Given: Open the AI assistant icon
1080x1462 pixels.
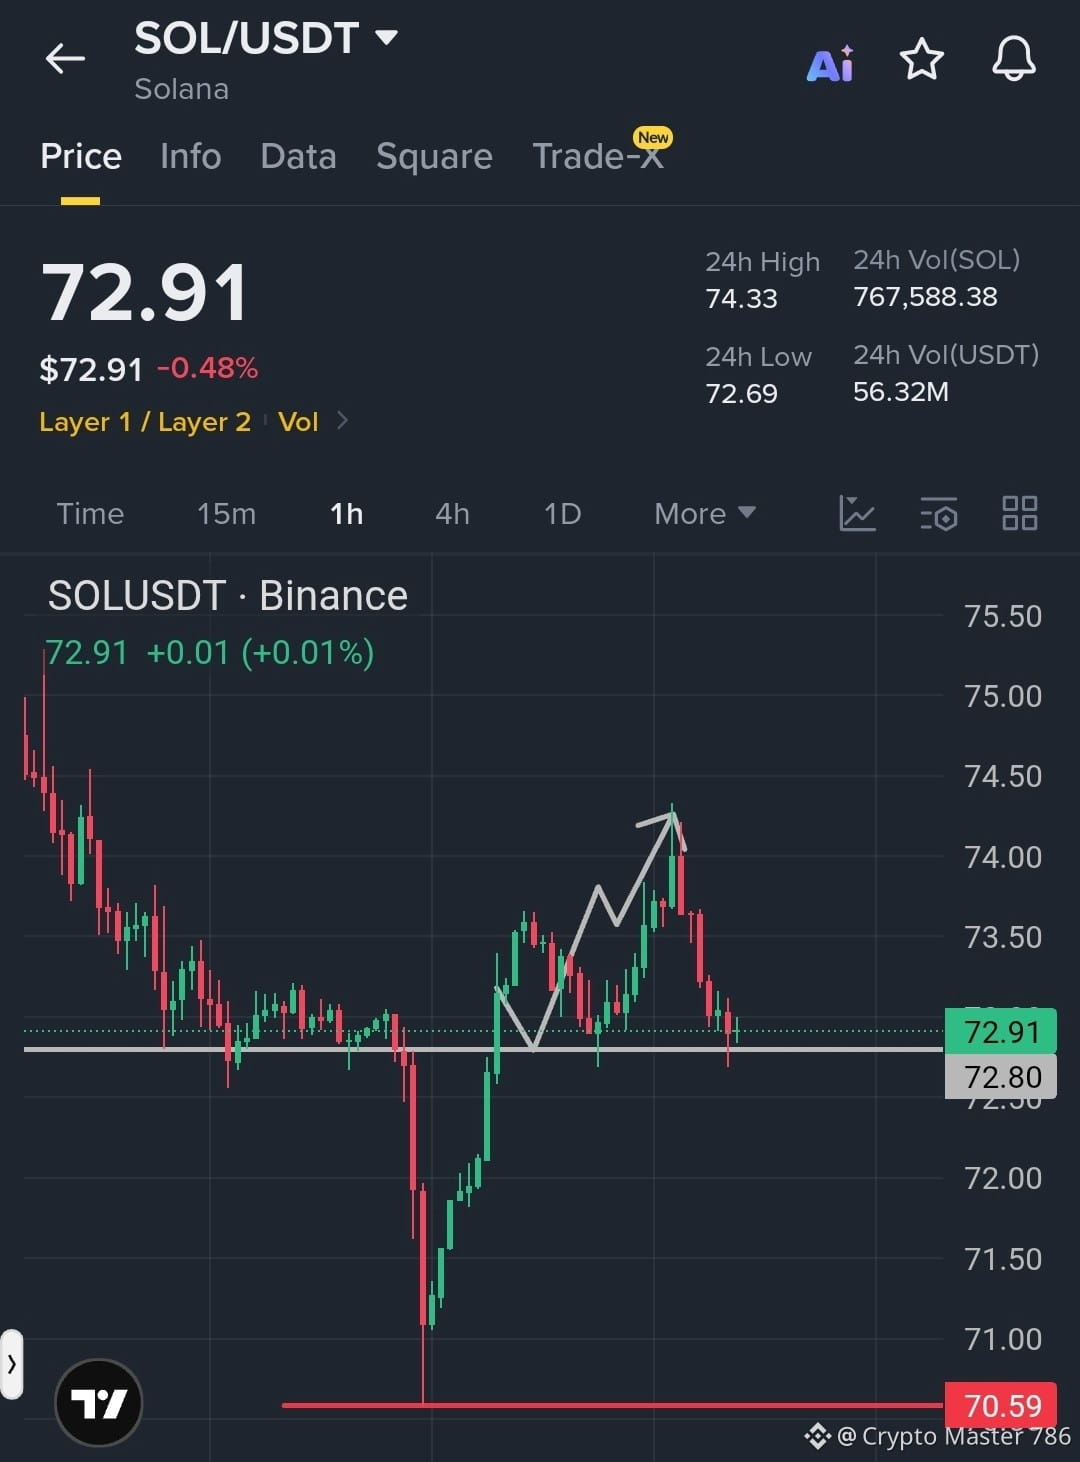Looking at the screenshot, I should [830, 63].
